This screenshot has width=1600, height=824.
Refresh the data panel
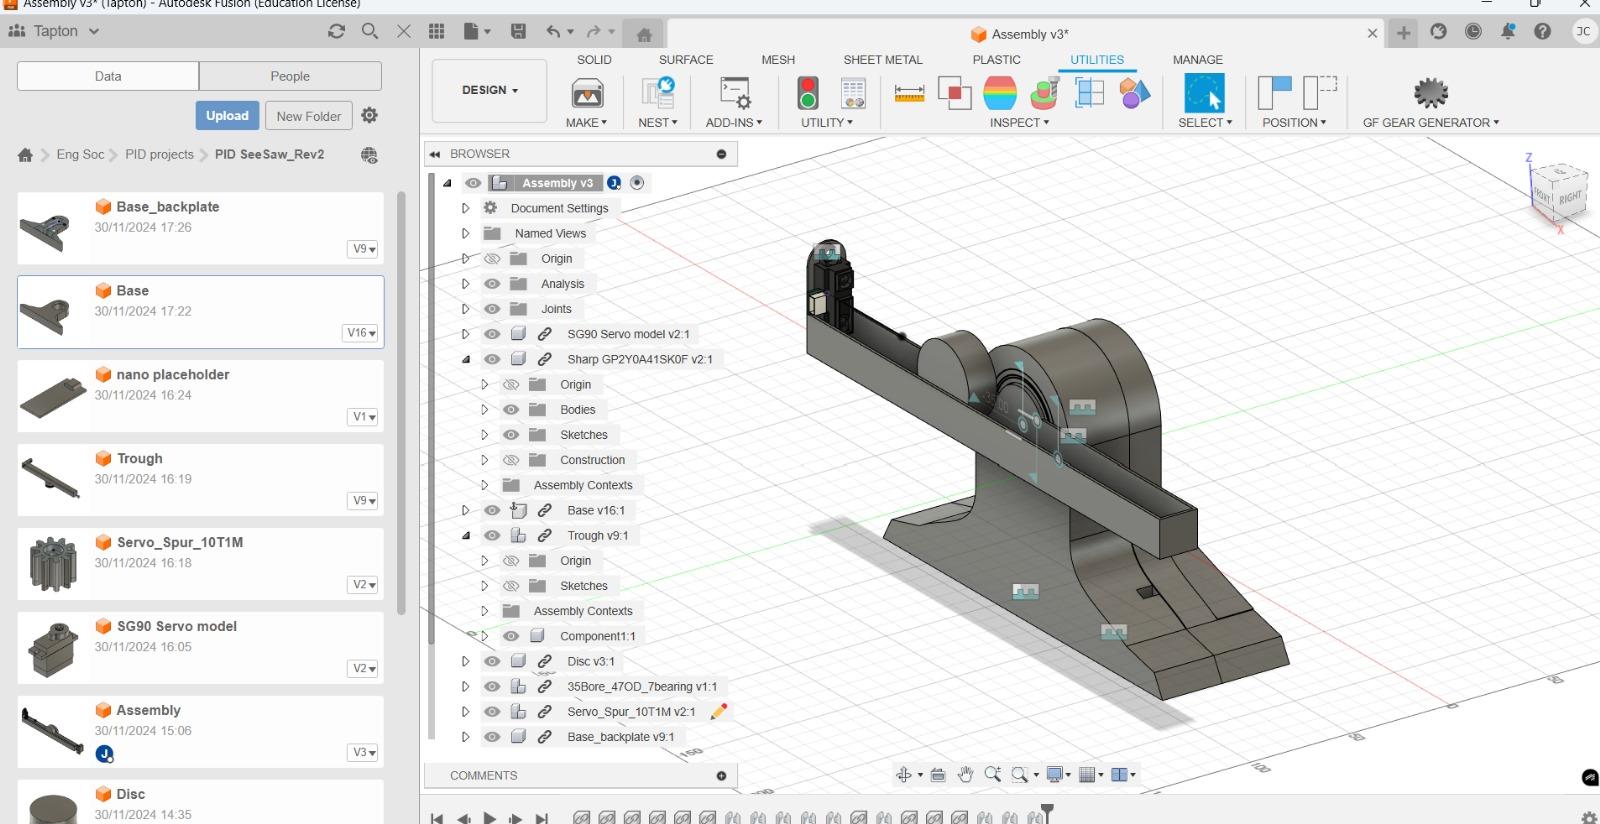(336, 31)
